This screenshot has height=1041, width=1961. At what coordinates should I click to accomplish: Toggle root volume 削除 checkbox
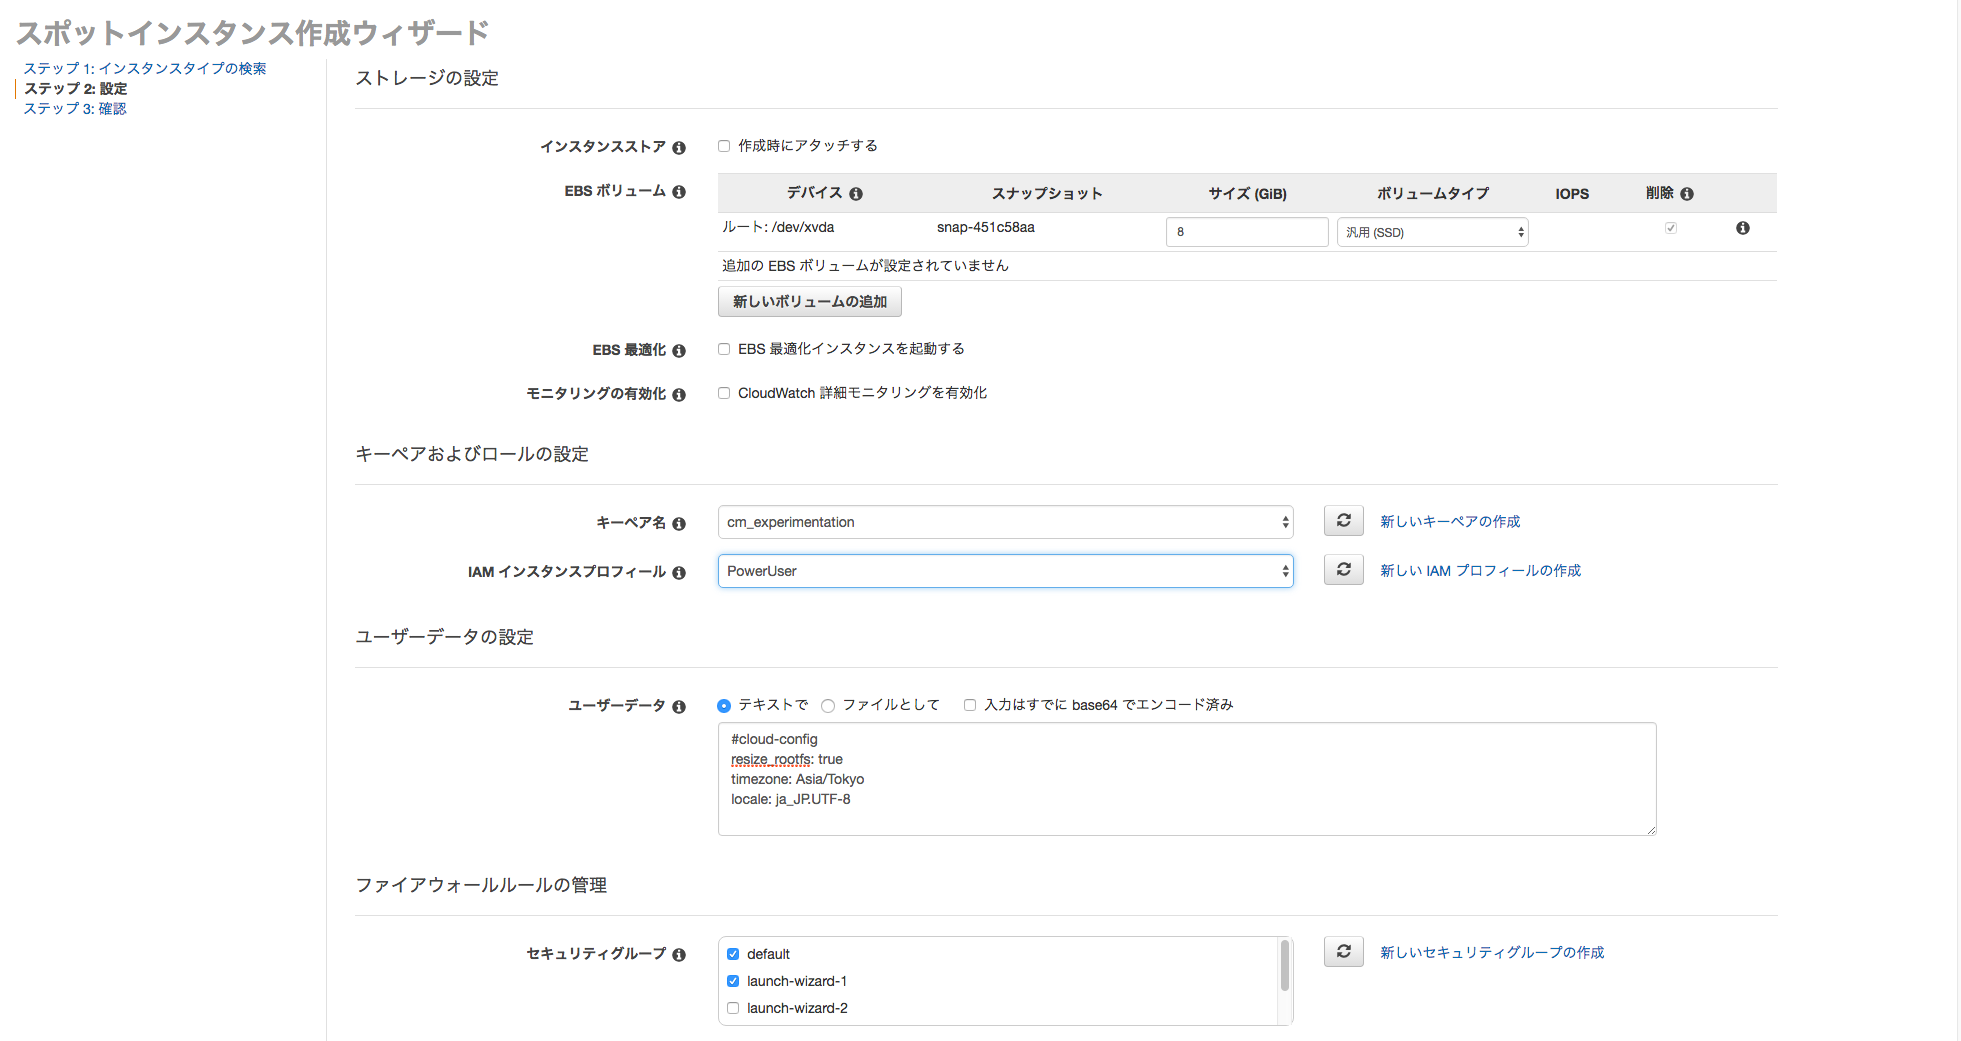pos(1671,228)
